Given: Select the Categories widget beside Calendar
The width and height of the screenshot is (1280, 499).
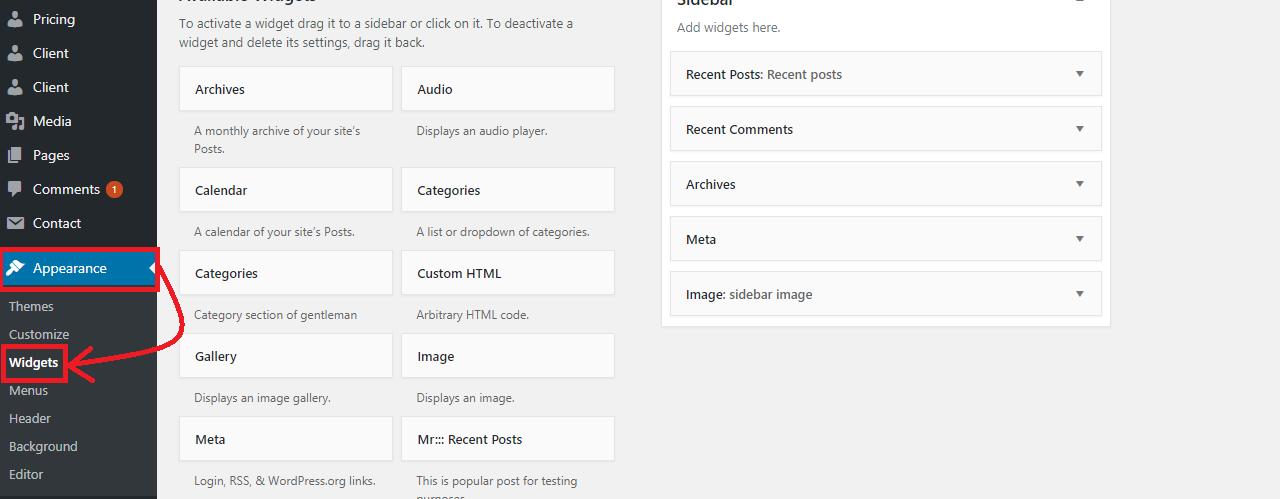Looking at the screenshot, I should (508, 190).
